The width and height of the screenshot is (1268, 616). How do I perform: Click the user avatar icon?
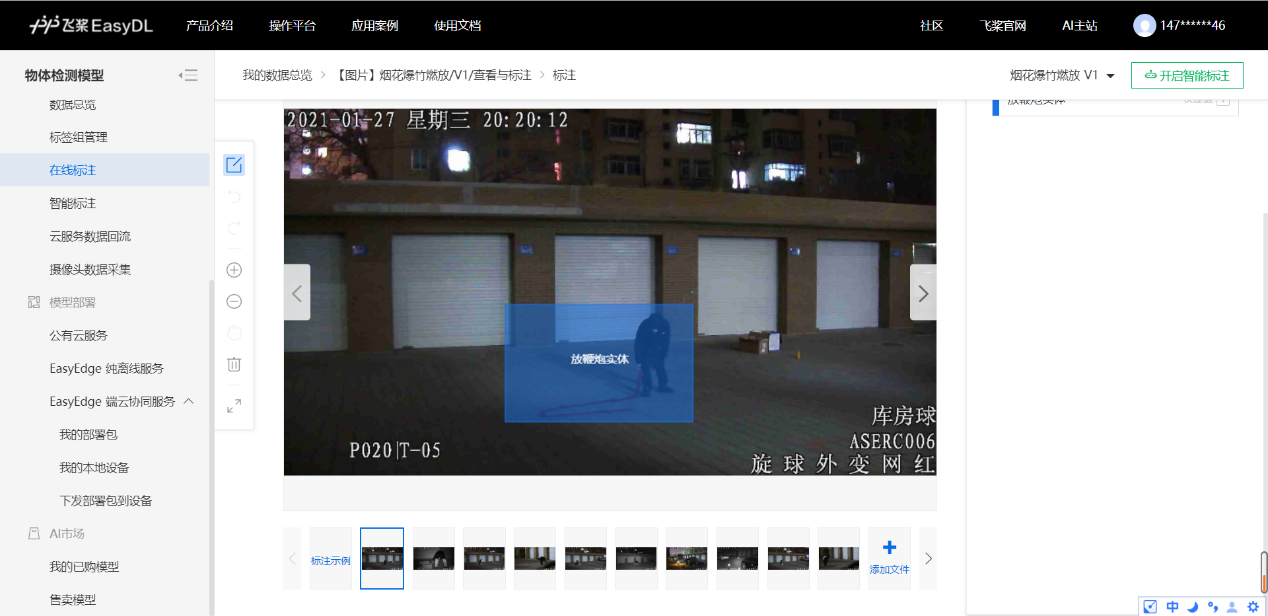tap(1144, 25)
